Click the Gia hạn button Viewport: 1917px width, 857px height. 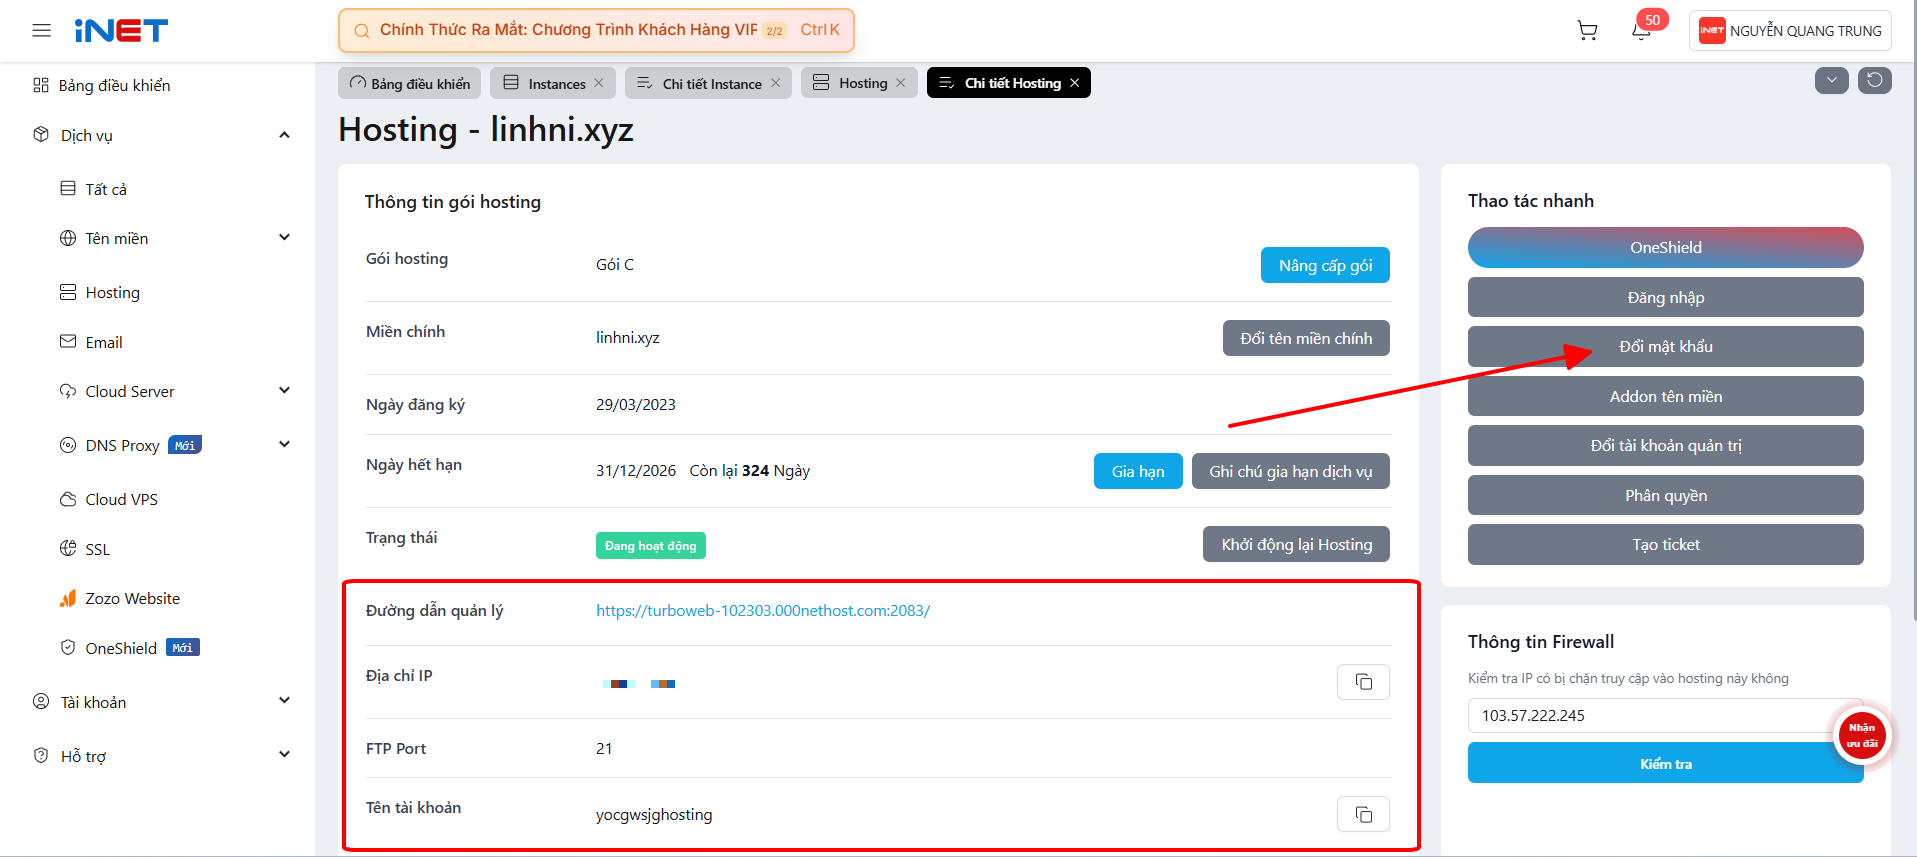pyautogui.click(x=1138, y=471)
